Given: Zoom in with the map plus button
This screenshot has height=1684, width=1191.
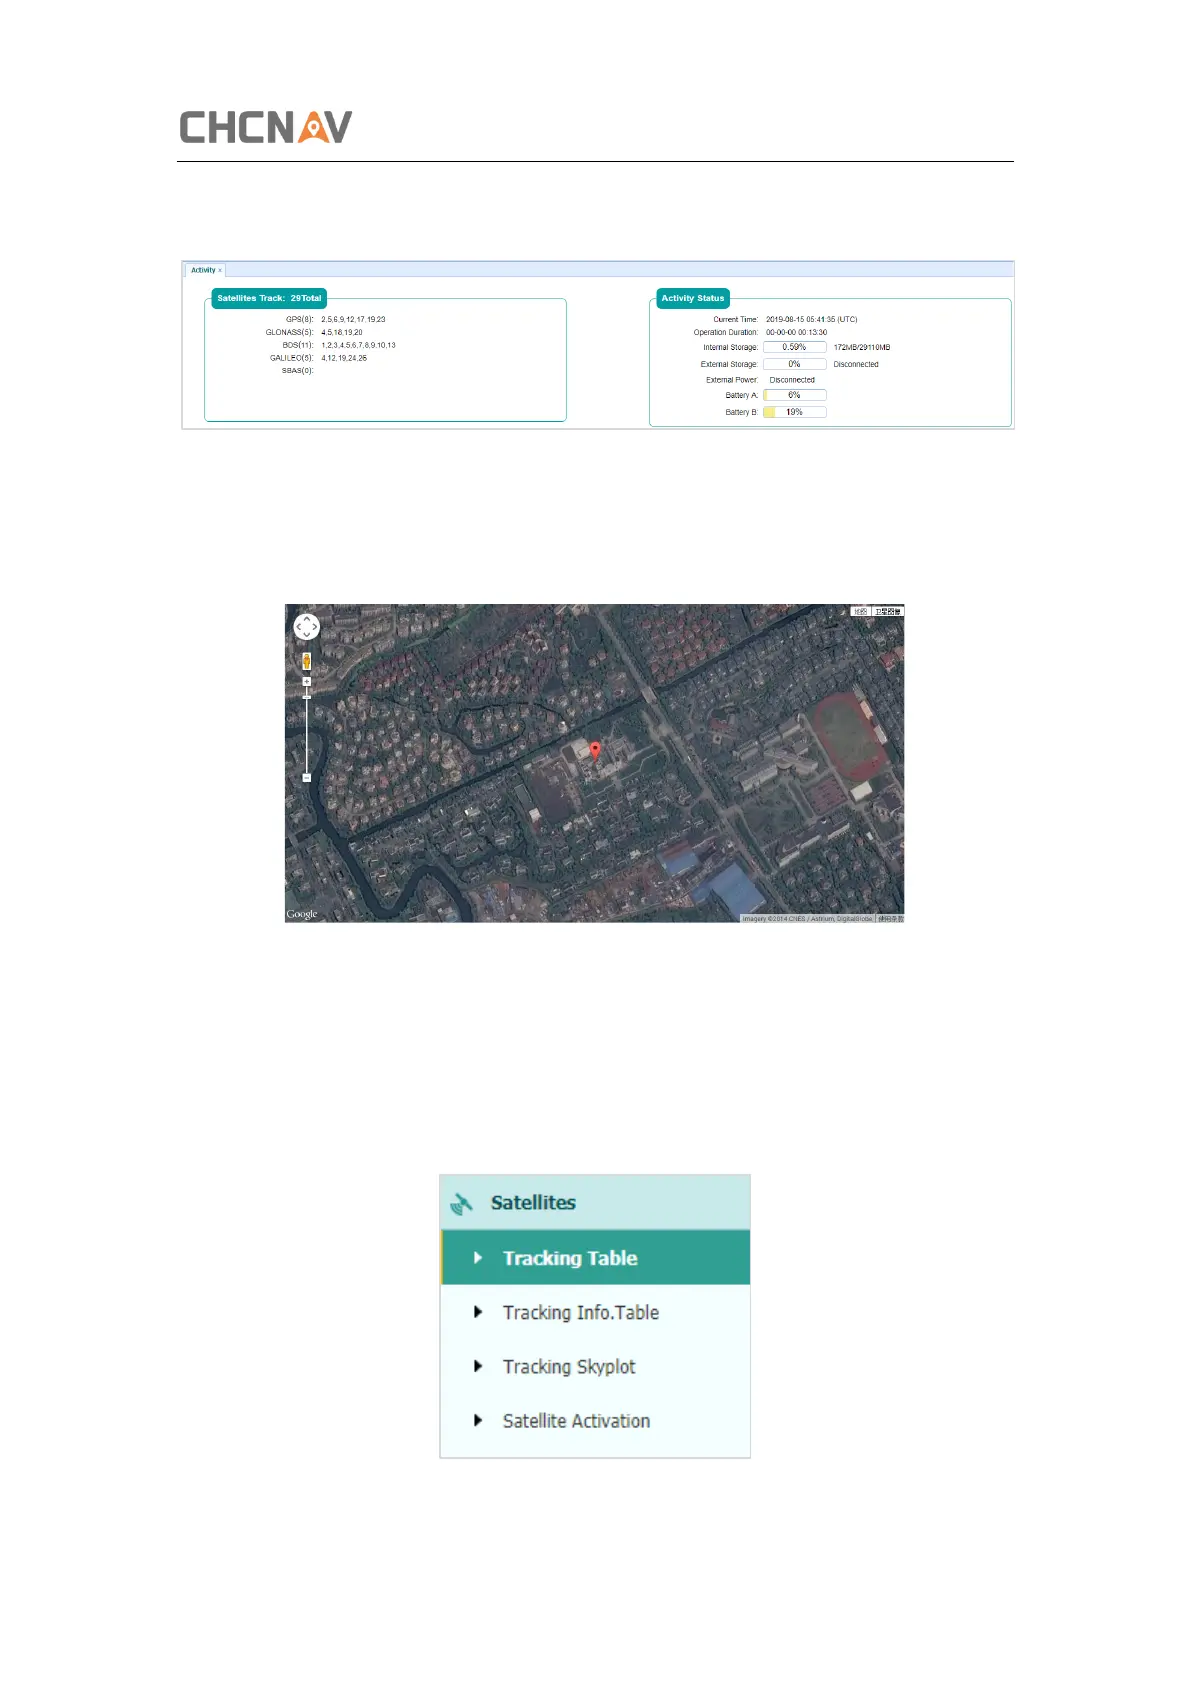Looking at the screenshot, I should coord(306,682).
